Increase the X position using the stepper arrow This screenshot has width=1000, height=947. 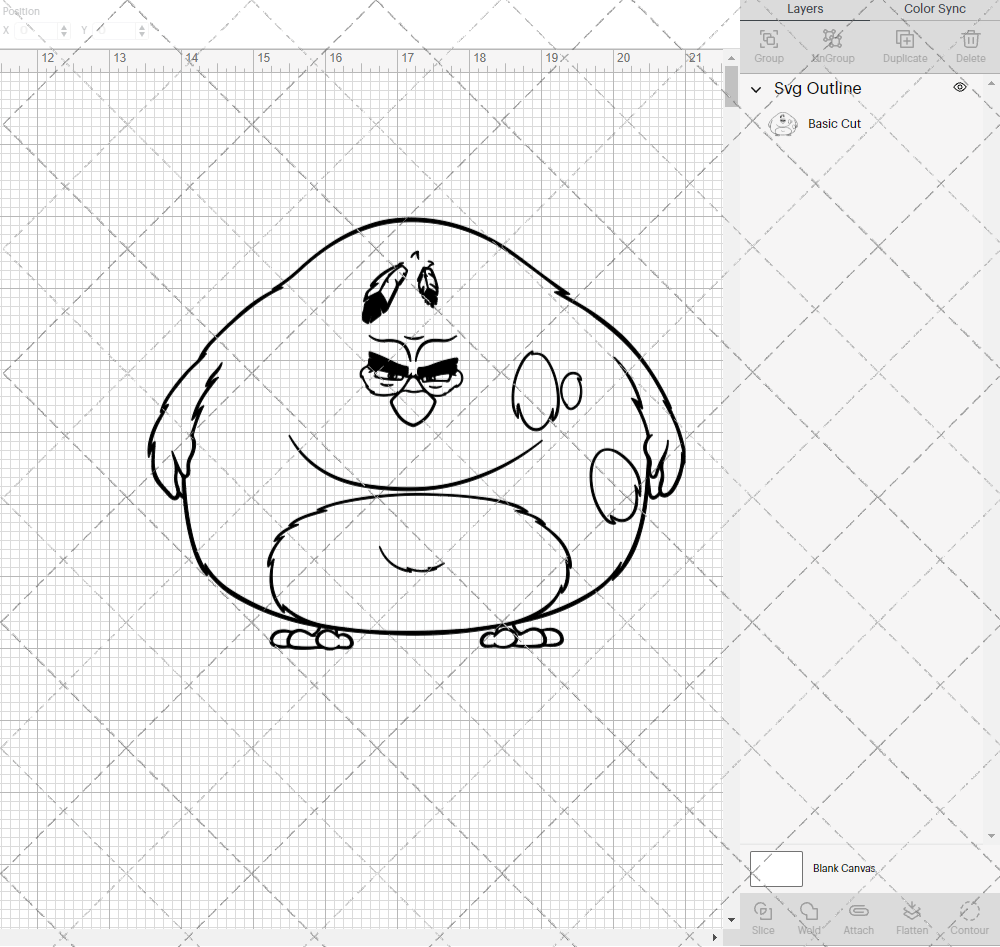point(62,27)
